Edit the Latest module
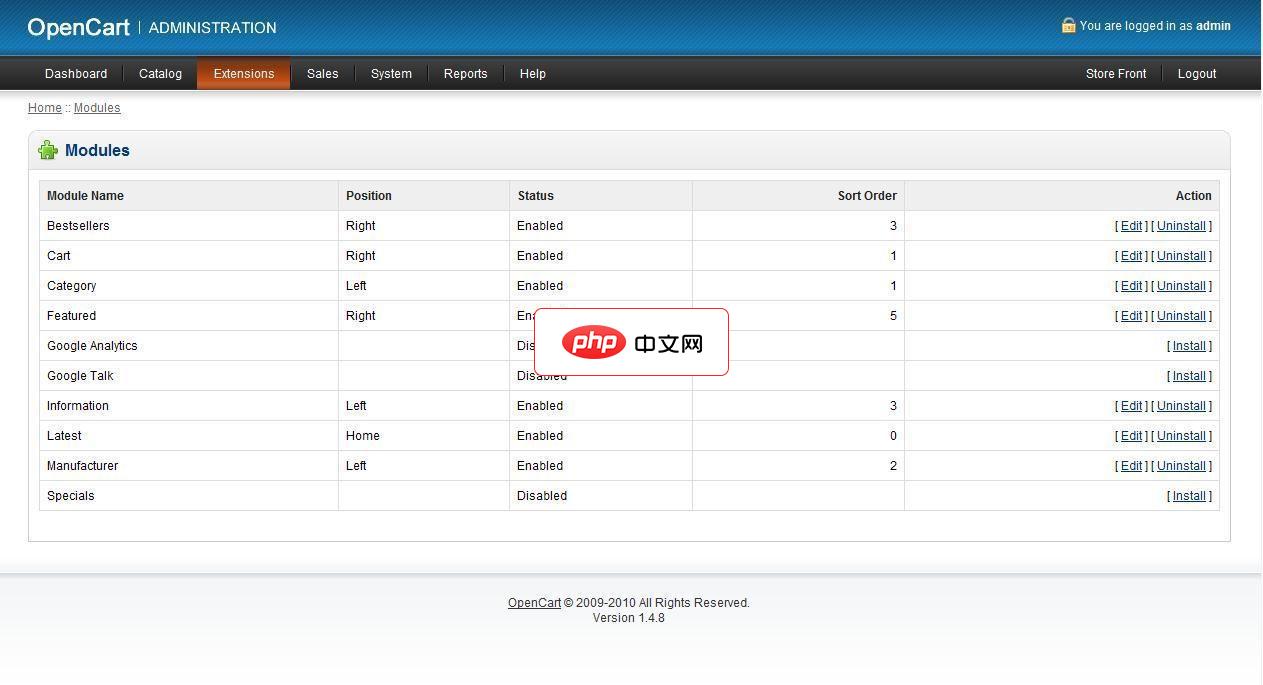Image resolution: width=1263 pixels, height=685 pixels. [x=1130, y=435]
